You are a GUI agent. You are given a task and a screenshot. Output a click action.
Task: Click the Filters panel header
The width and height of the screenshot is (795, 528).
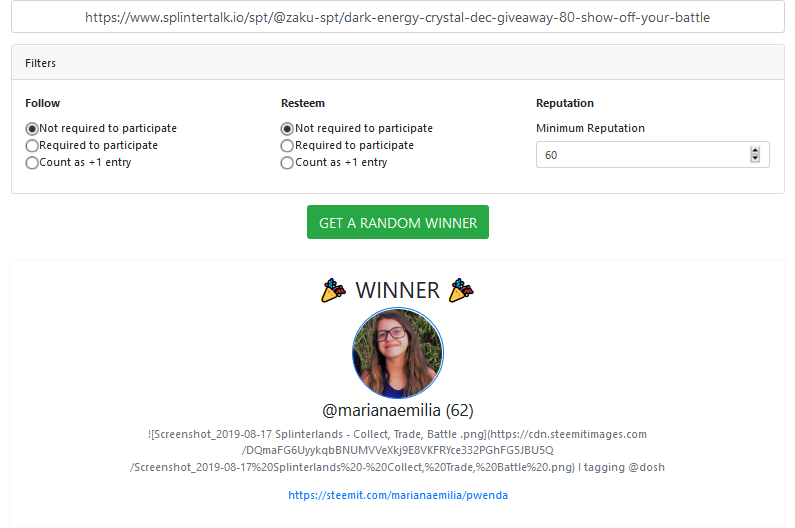click(398, 62)
